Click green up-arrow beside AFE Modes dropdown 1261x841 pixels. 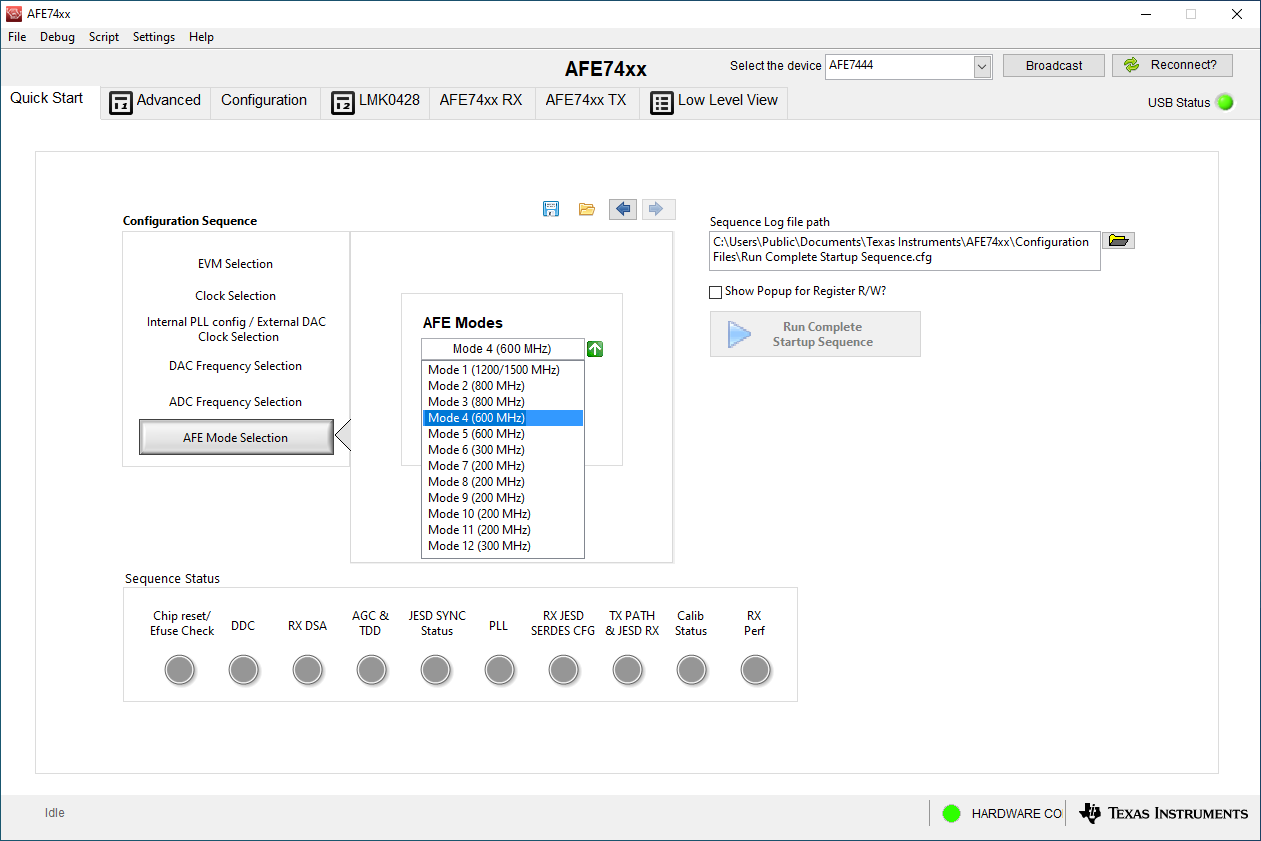point(595,349)
